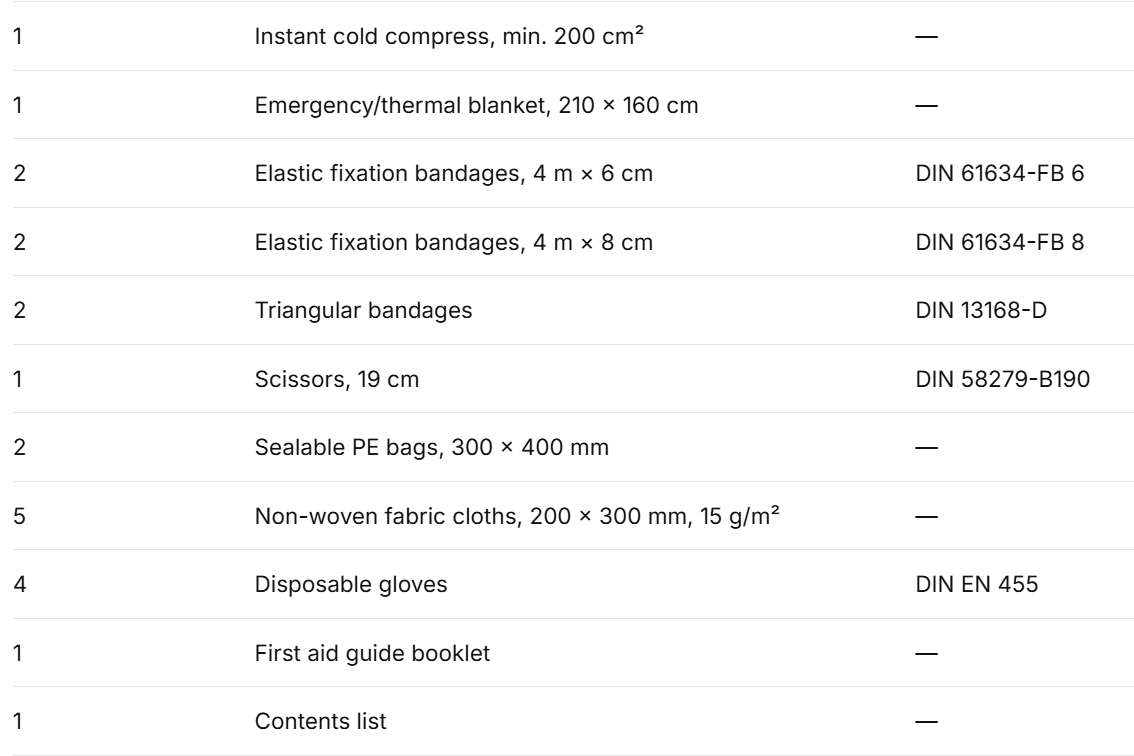Click the Contents list item text
Viewport: 1134px width, 756px height.
tap(320, 721)
